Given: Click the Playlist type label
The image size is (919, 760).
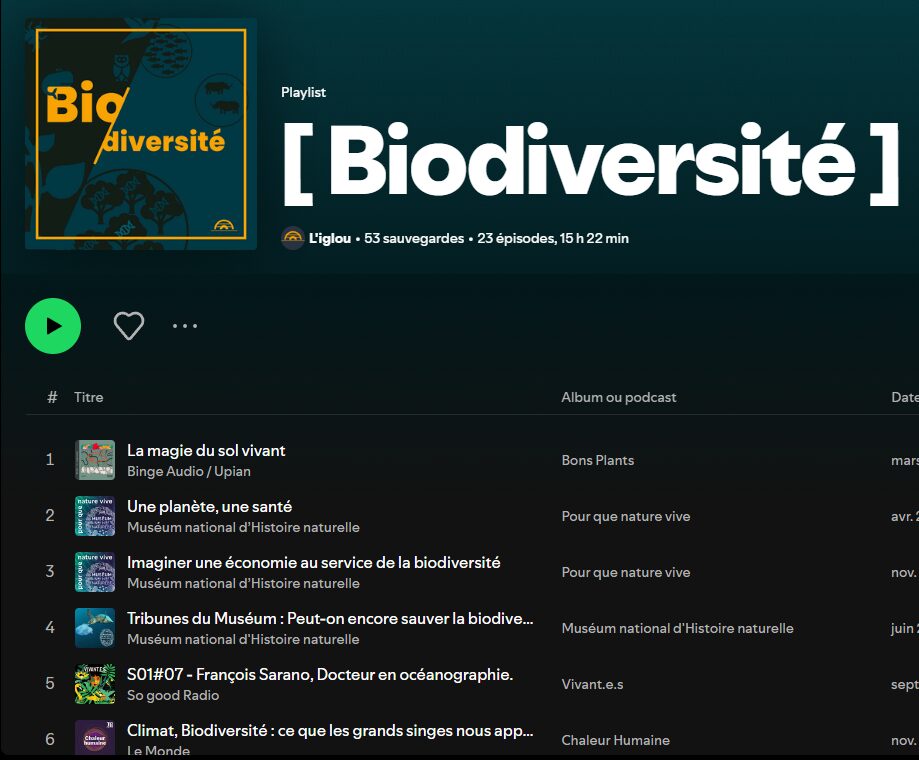Looking at the screenshot, I should pos(304,93).
